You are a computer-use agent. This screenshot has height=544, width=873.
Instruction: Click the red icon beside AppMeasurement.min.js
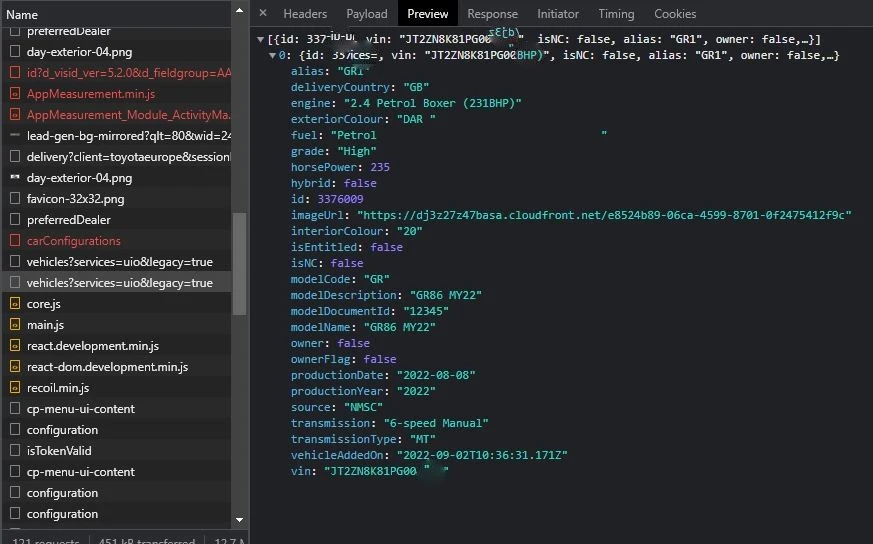(15, 94)
